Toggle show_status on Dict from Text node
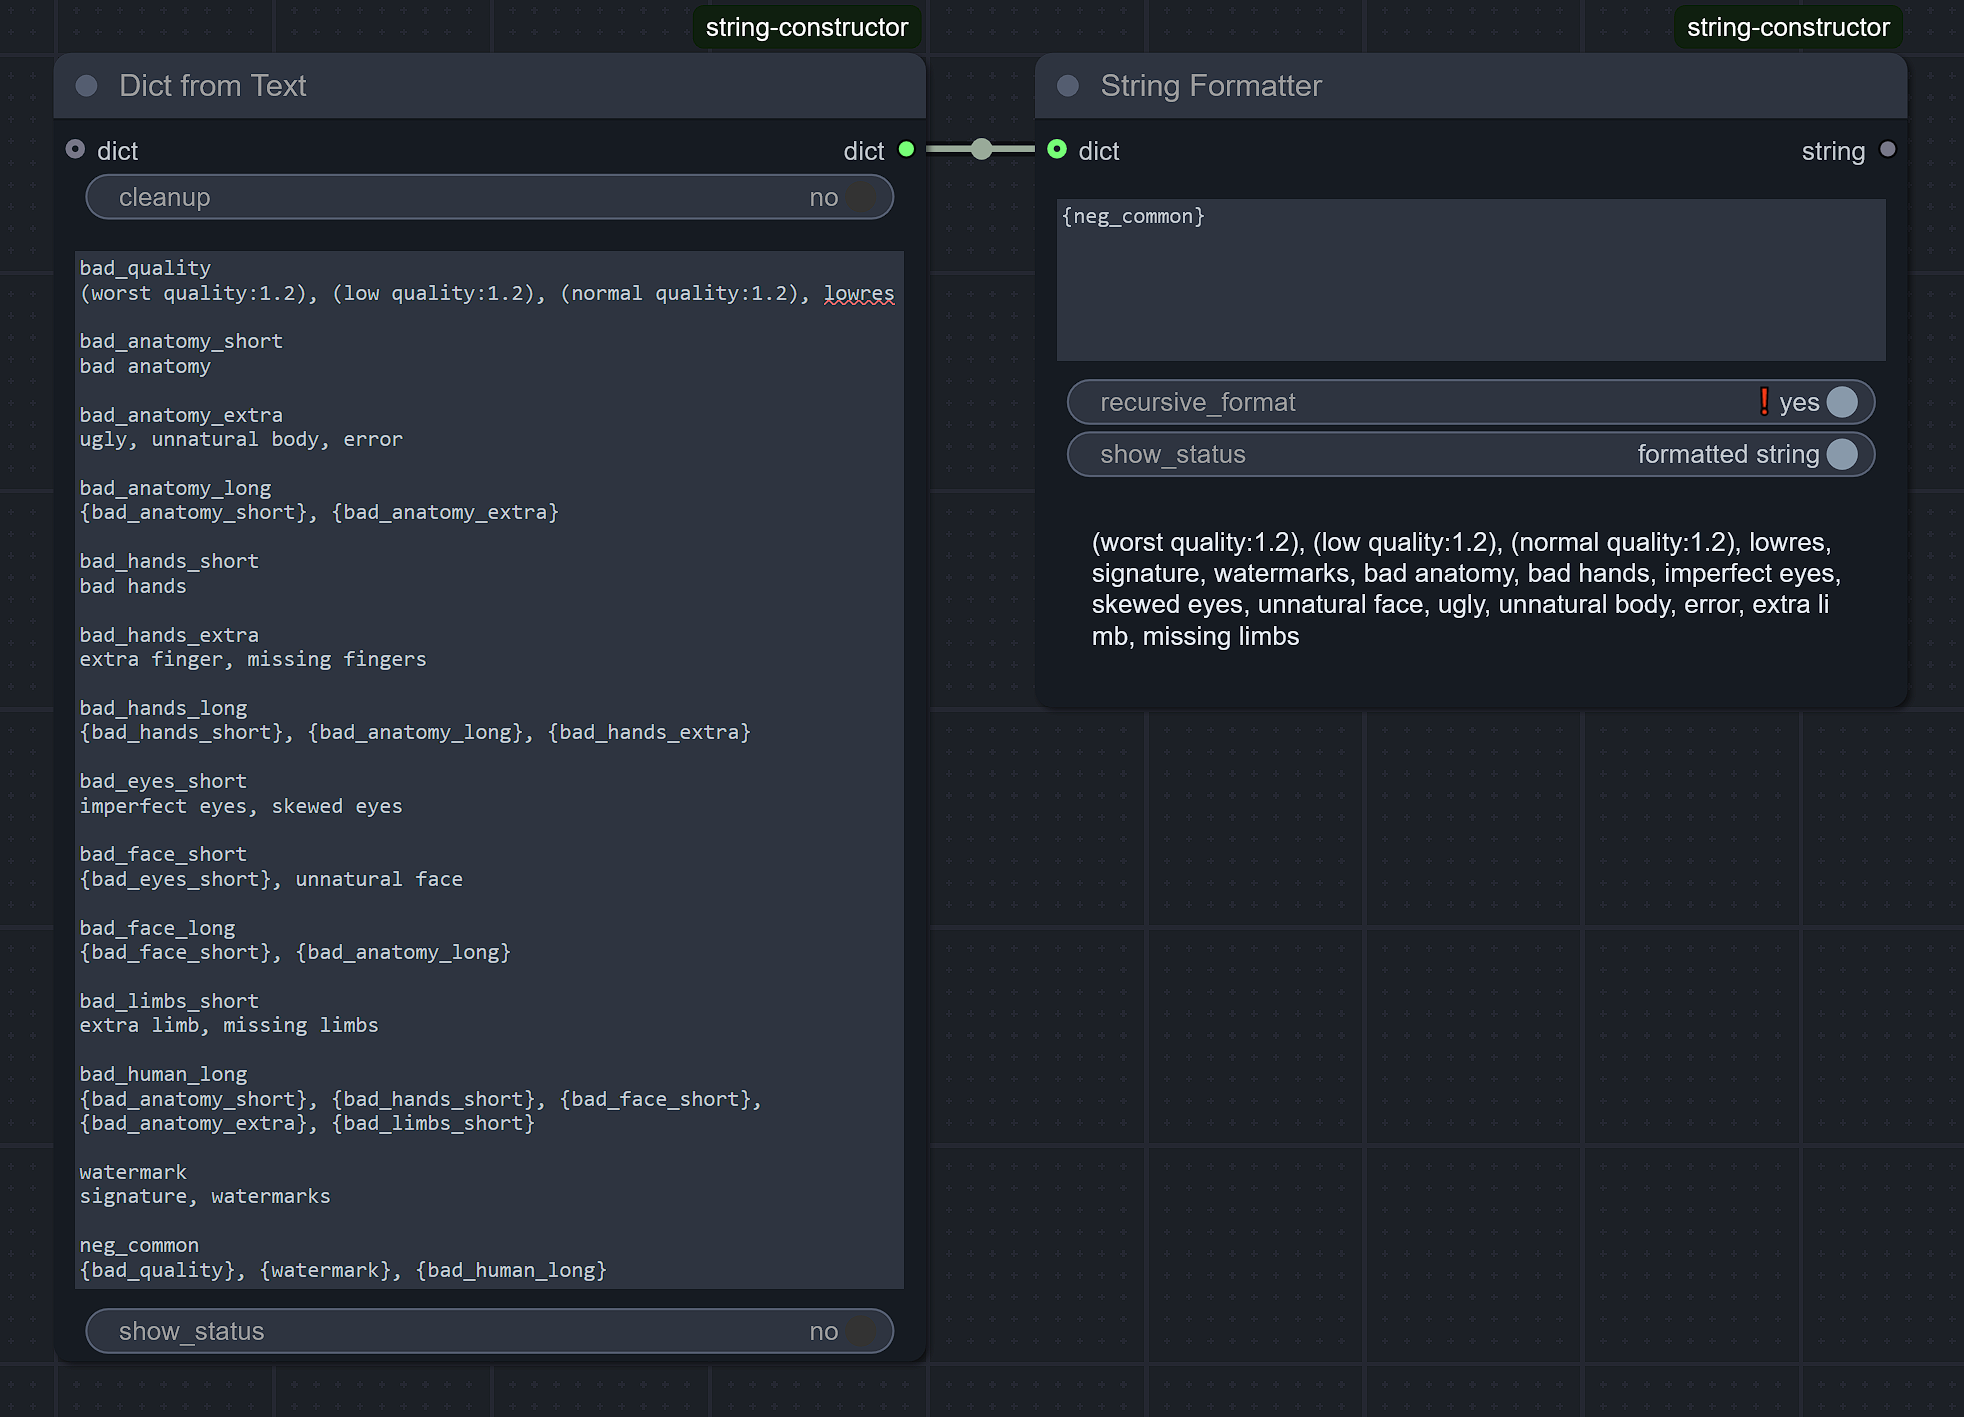 pos(490,1331)
